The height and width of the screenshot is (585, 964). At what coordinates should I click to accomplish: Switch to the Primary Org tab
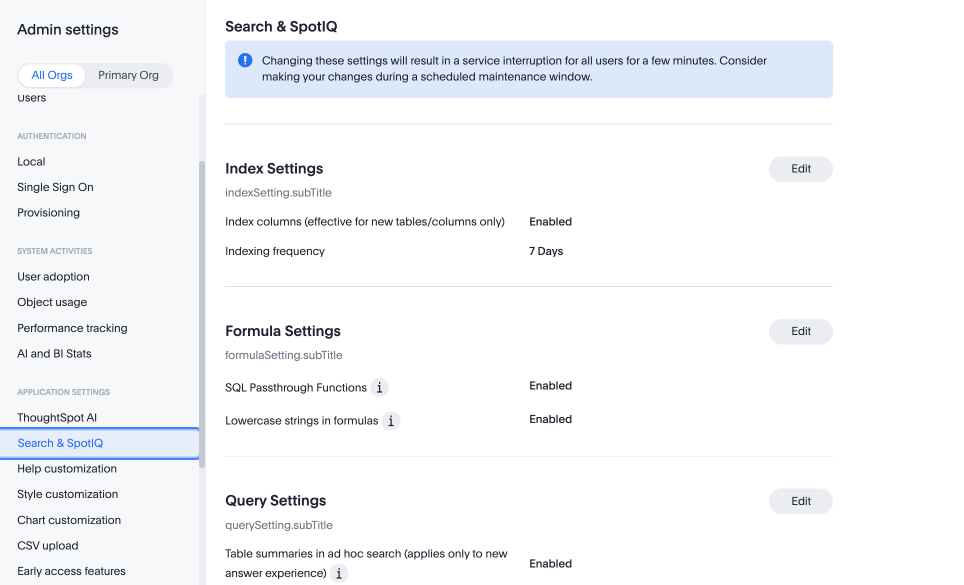coord(128,74)
